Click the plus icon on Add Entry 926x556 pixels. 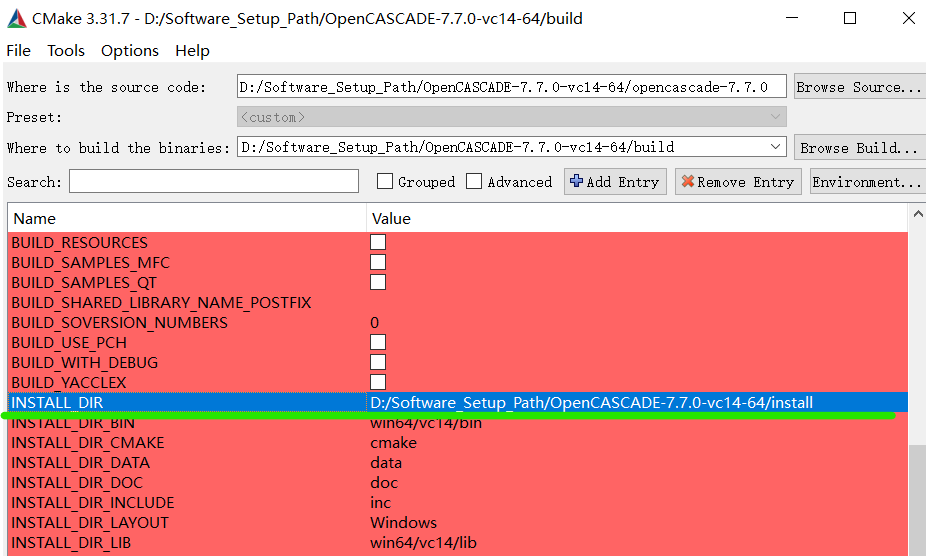pyautogui.click(x=576, y=181)
